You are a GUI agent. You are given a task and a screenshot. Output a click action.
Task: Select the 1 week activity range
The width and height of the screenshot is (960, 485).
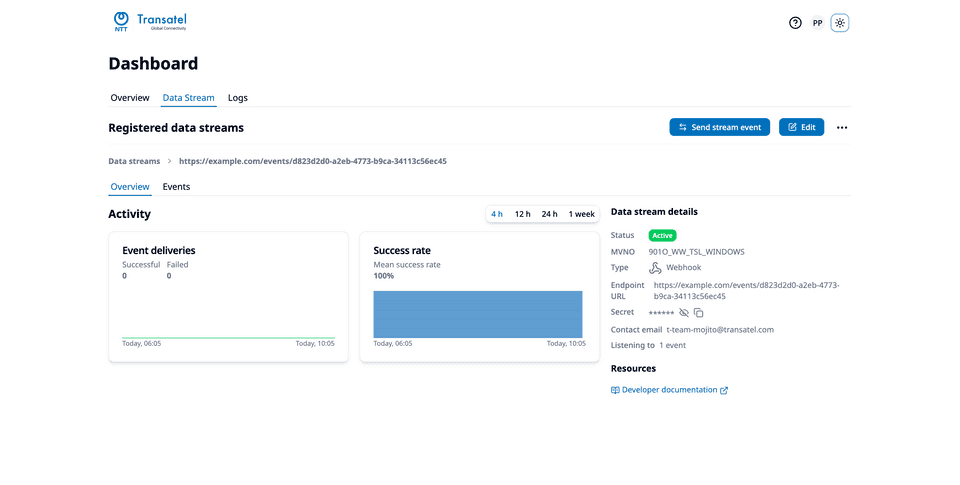(x=581, y=214)
